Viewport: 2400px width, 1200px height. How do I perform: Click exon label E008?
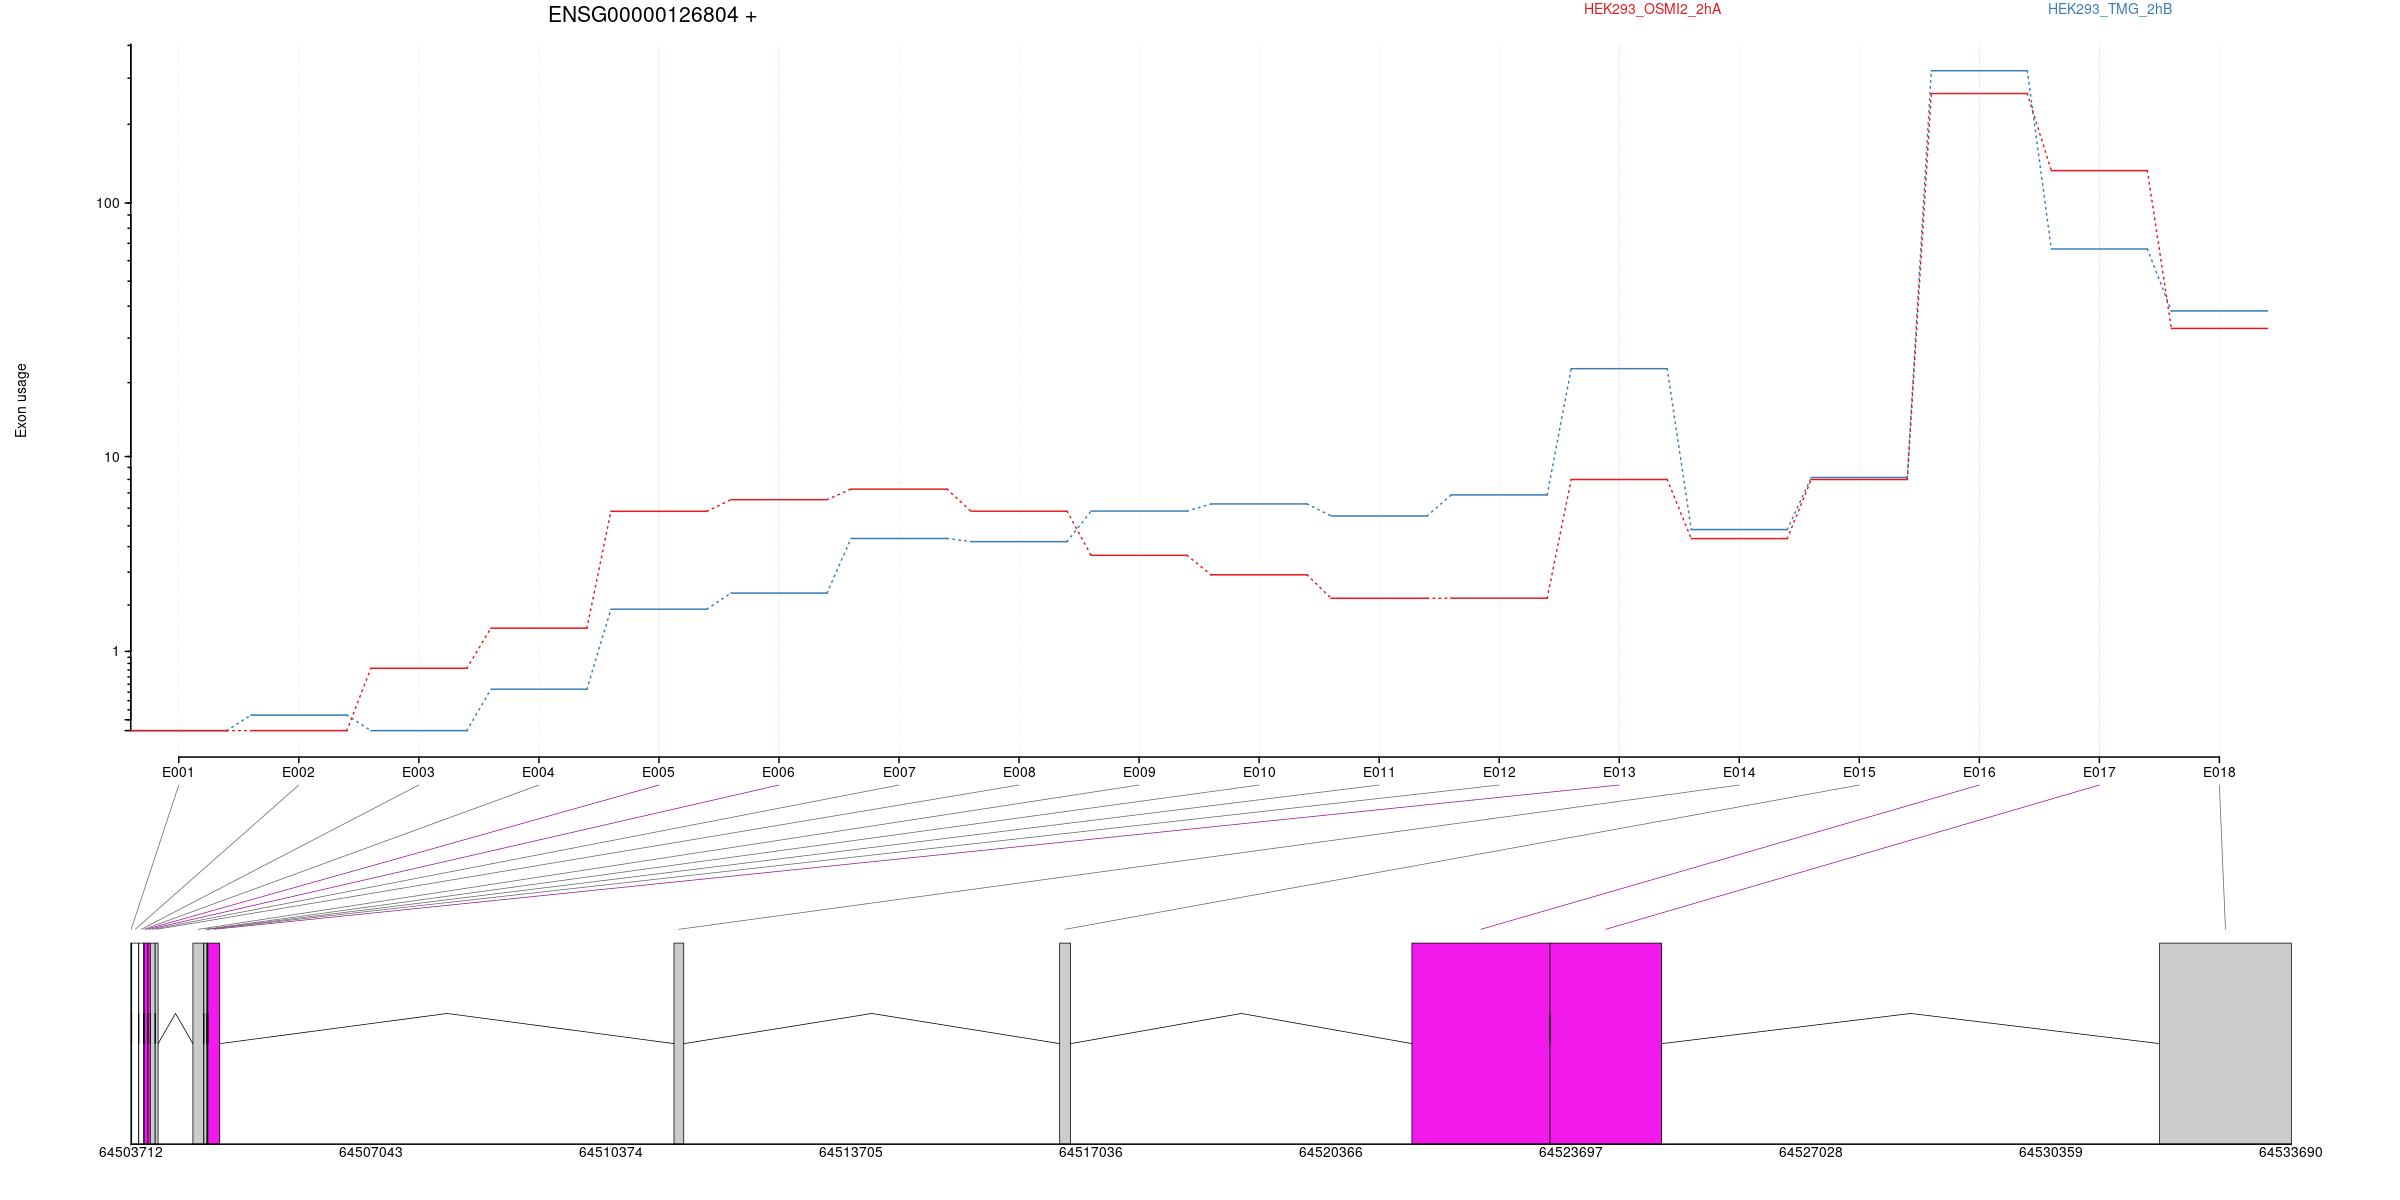pyautogui.click(x=1019, y=772)
